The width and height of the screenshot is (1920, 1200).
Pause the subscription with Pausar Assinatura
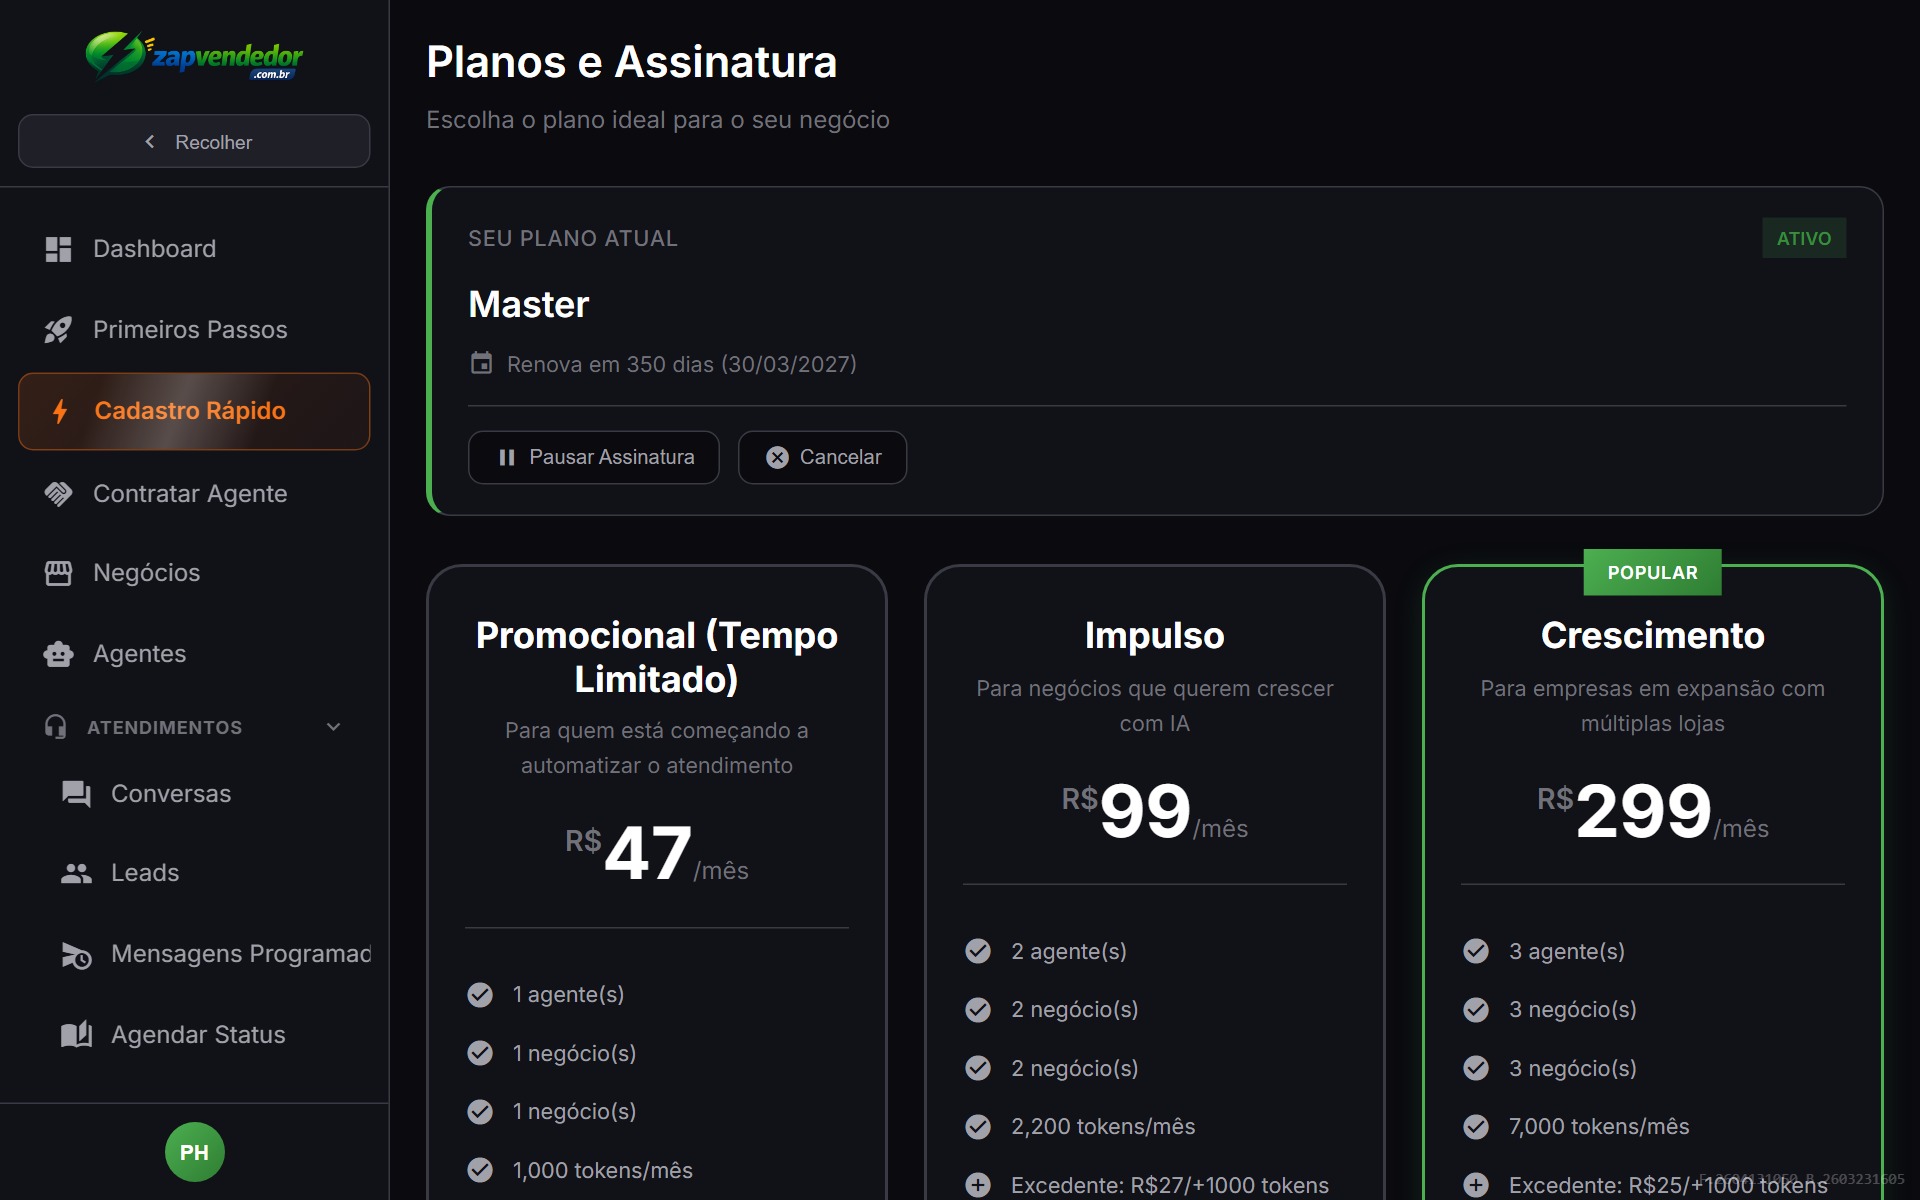coord(594,457)
